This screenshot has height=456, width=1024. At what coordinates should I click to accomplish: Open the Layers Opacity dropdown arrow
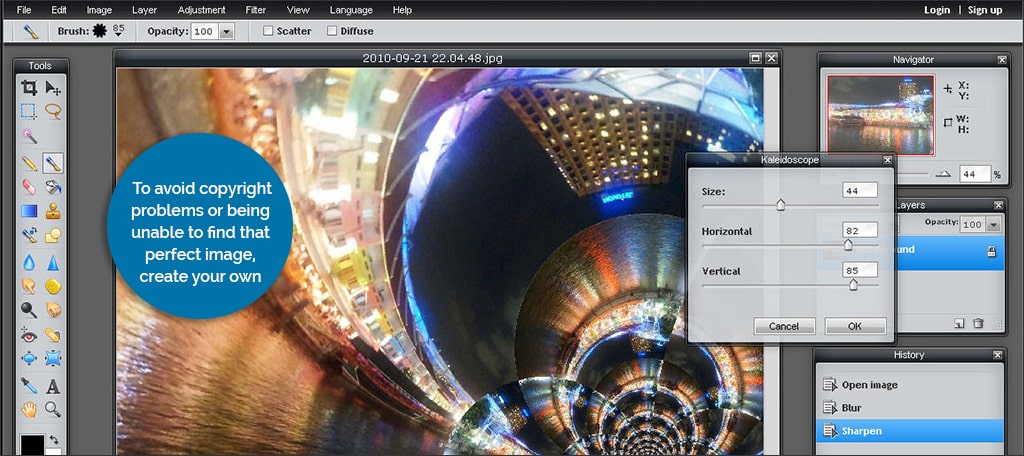tap(993, 225)
